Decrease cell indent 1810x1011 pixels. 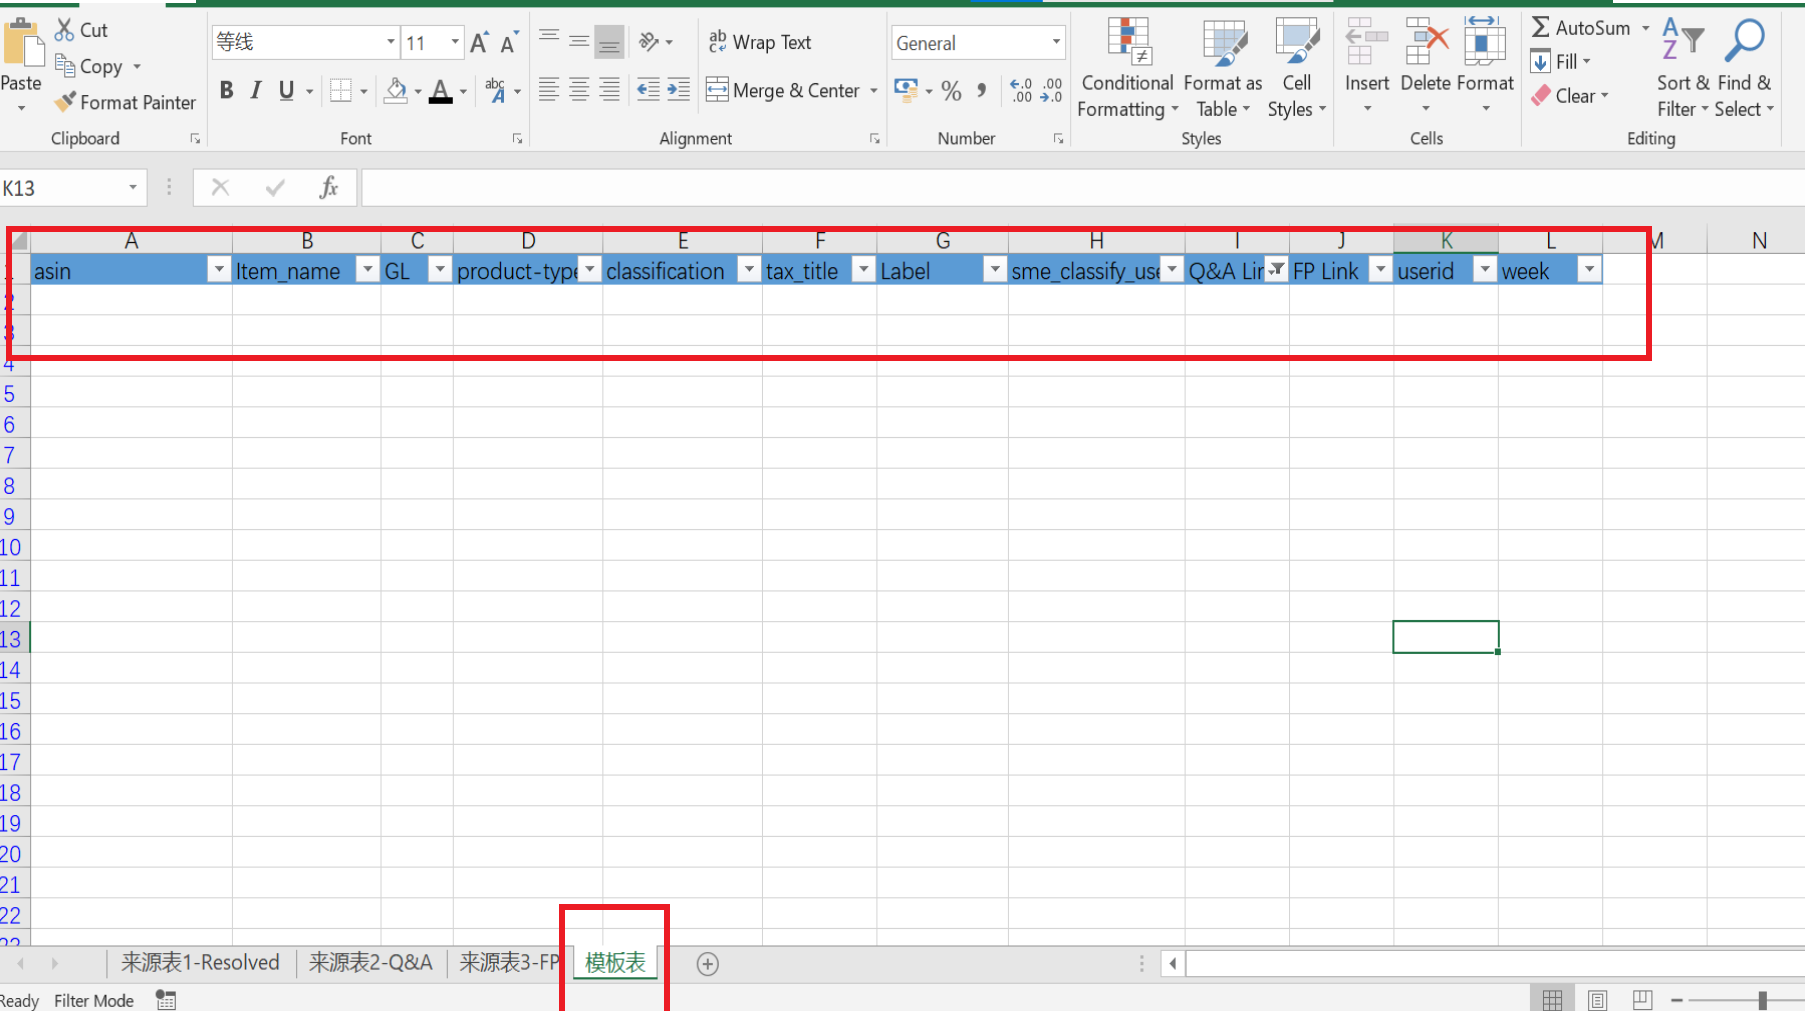coord(648,90)
